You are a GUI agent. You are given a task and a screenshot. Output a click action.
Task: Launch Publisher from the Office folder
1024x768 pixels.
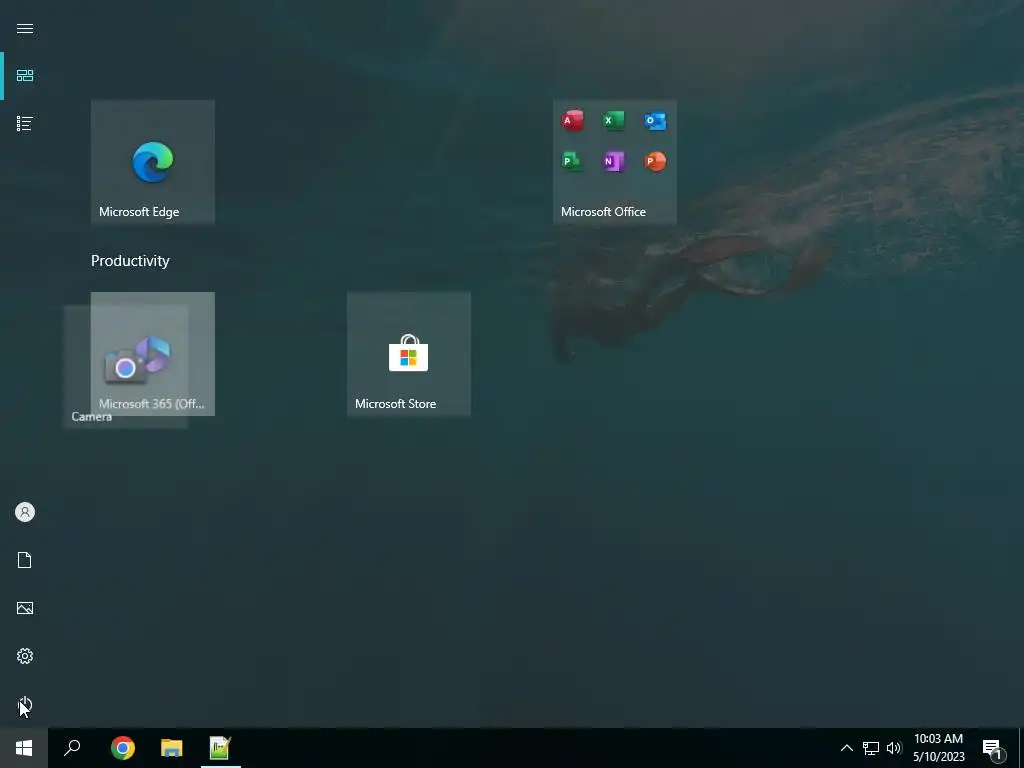(573, 161)
